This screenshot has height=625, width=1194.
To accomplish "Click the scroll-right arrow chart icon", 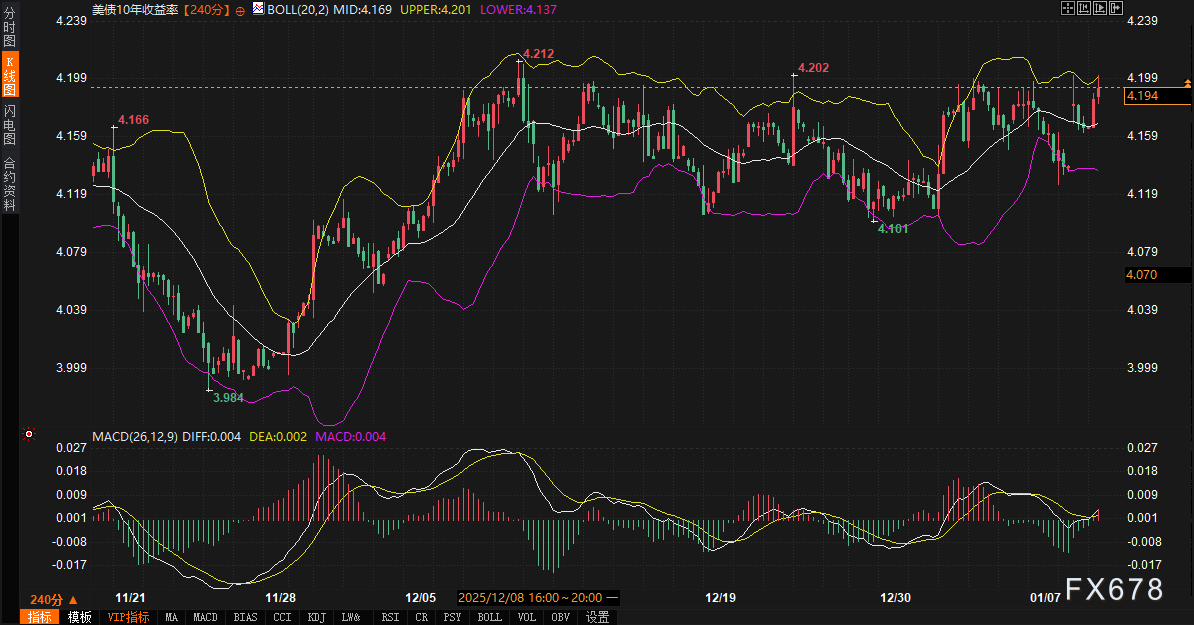I will [x=1116, y=9].
